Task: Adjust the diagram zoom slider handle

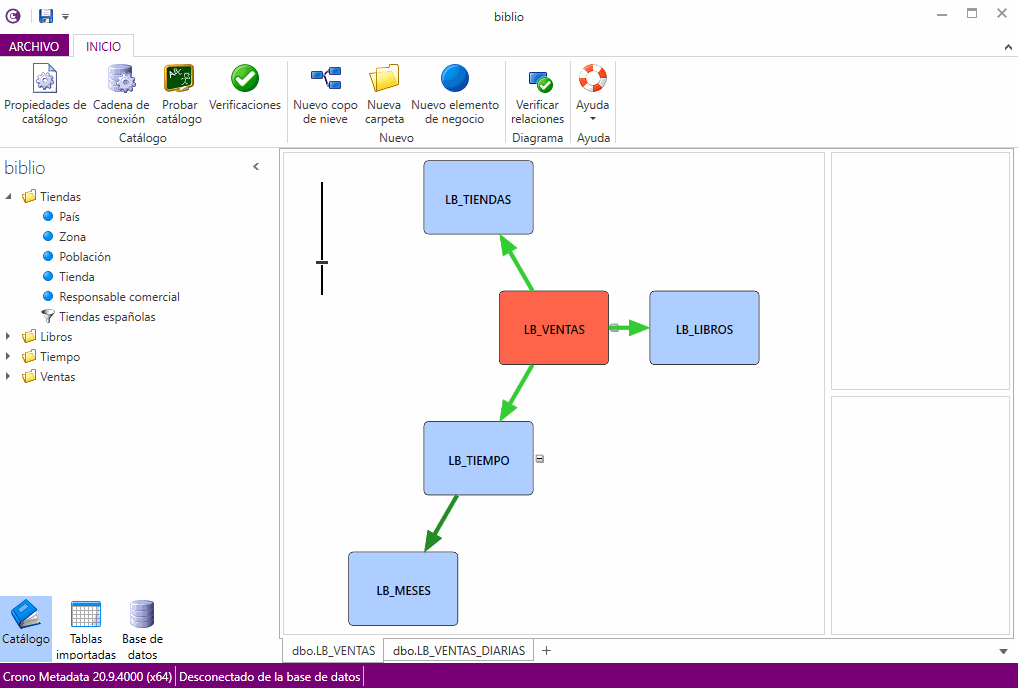Action: pyautogui.click(x=322, y=263)
